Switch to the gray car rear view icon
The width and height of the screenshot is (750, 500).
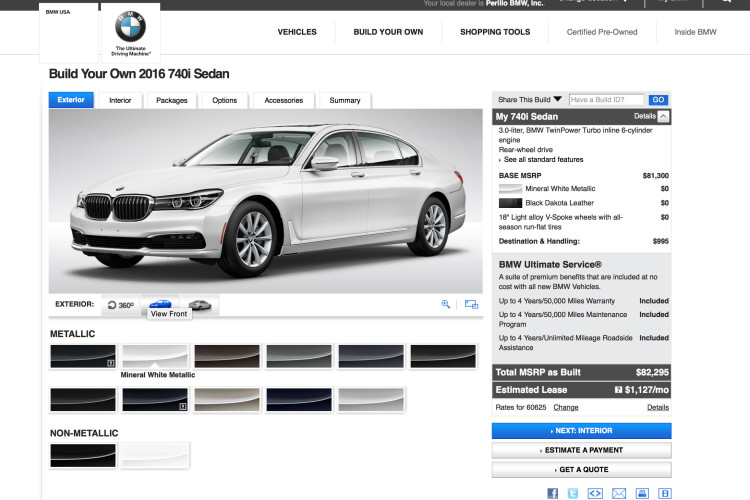point(200,305)
